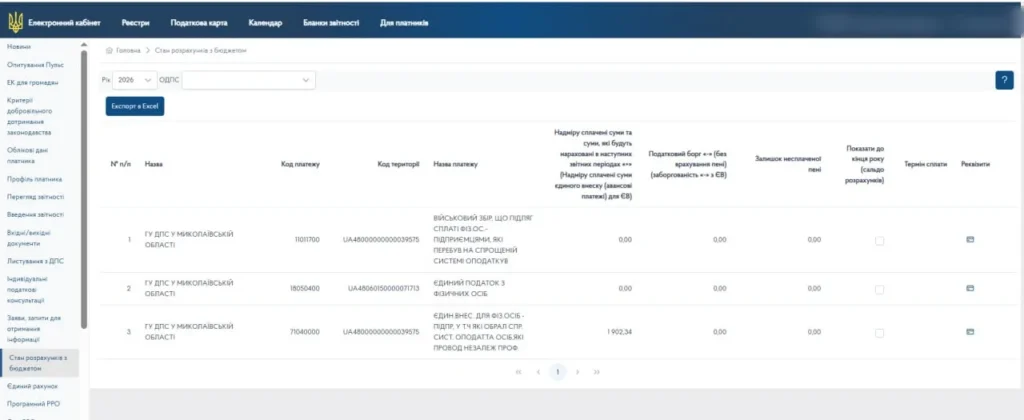This screenshot has width=1024, height=420.
Task: Go to previous page arrow
Action: tap(538, 372)
